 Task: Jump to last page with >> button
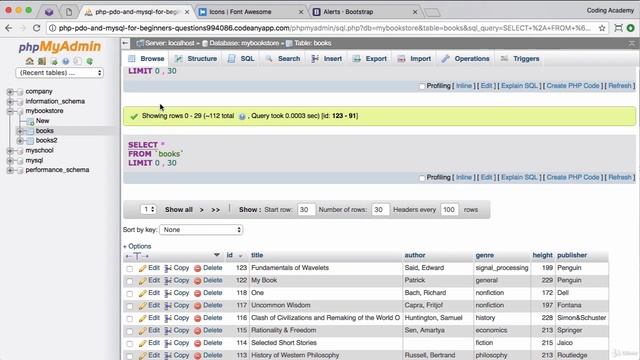[216, 210]
